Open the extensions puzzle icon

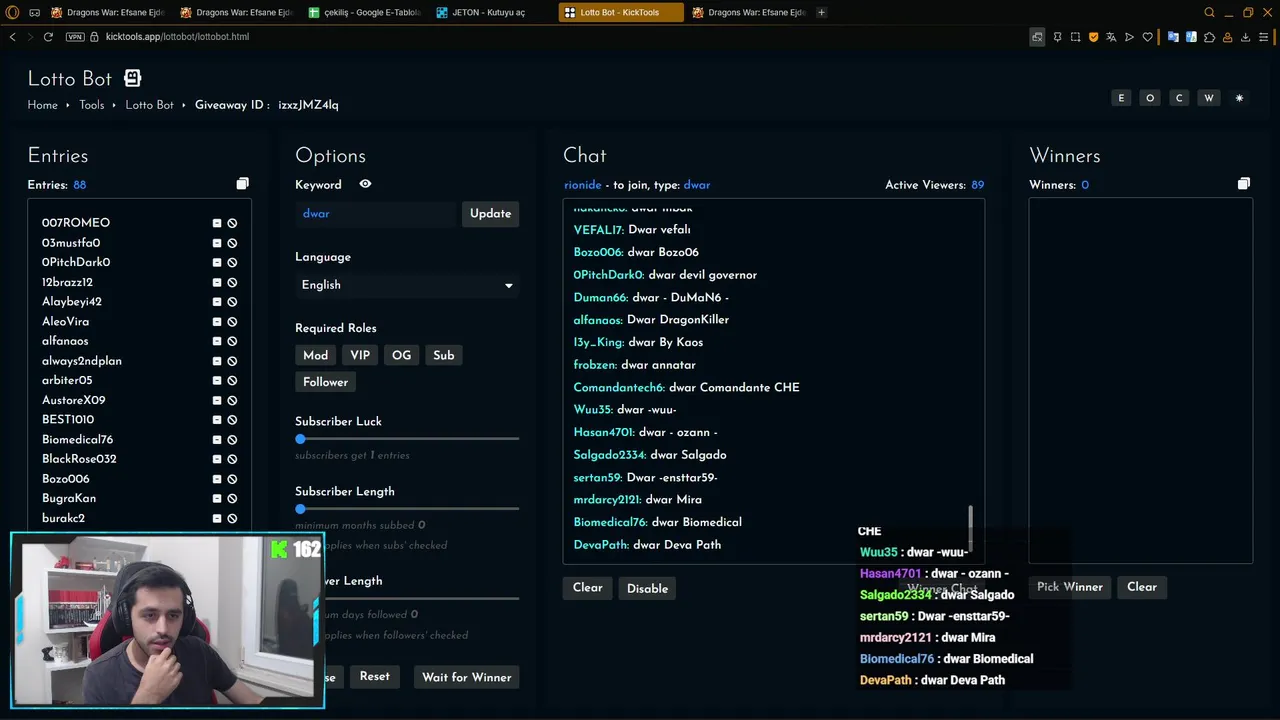point(1209,37)
